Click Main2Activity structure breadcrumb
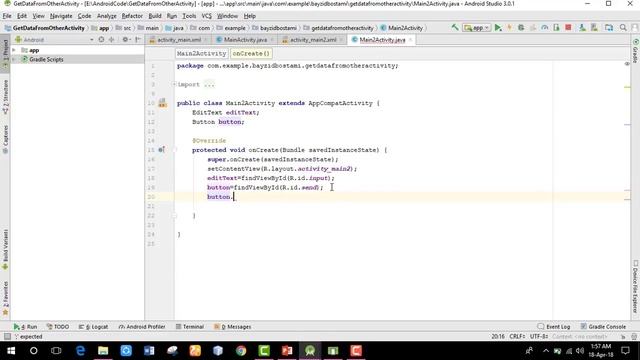This screenshot has height=360, width=640. pos(201,53)
